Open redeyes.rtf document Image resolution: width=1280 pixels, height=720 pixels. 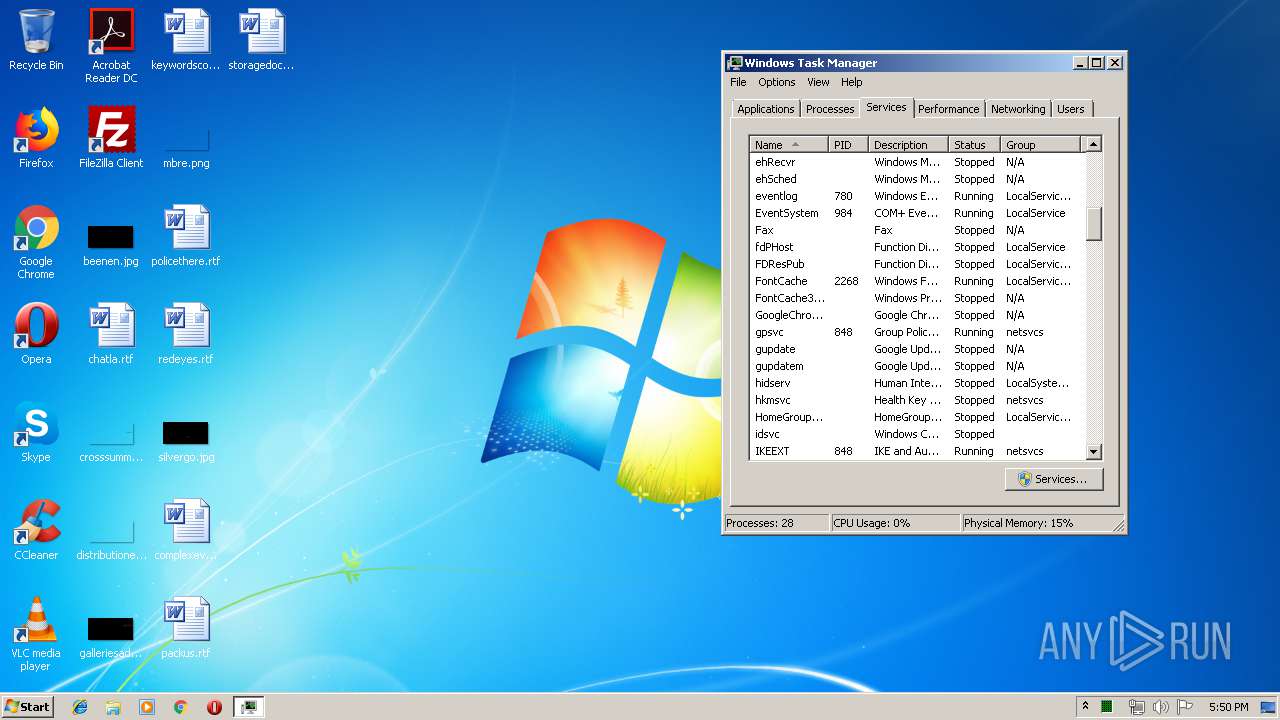(x=186, y=334)
